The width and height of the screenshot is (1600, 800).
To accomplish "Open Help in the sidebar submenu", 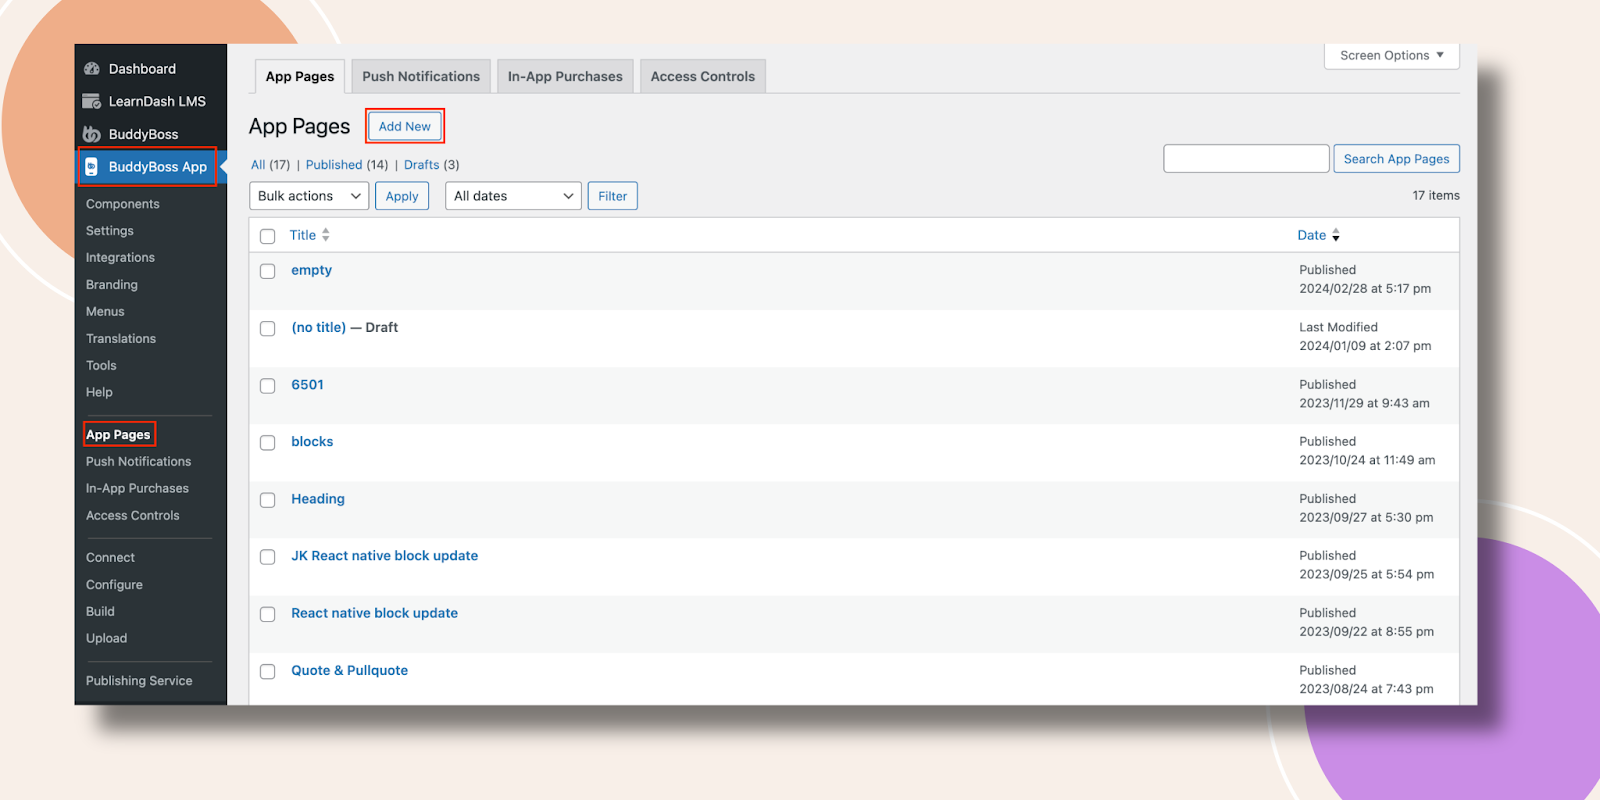I will (99, 393).
